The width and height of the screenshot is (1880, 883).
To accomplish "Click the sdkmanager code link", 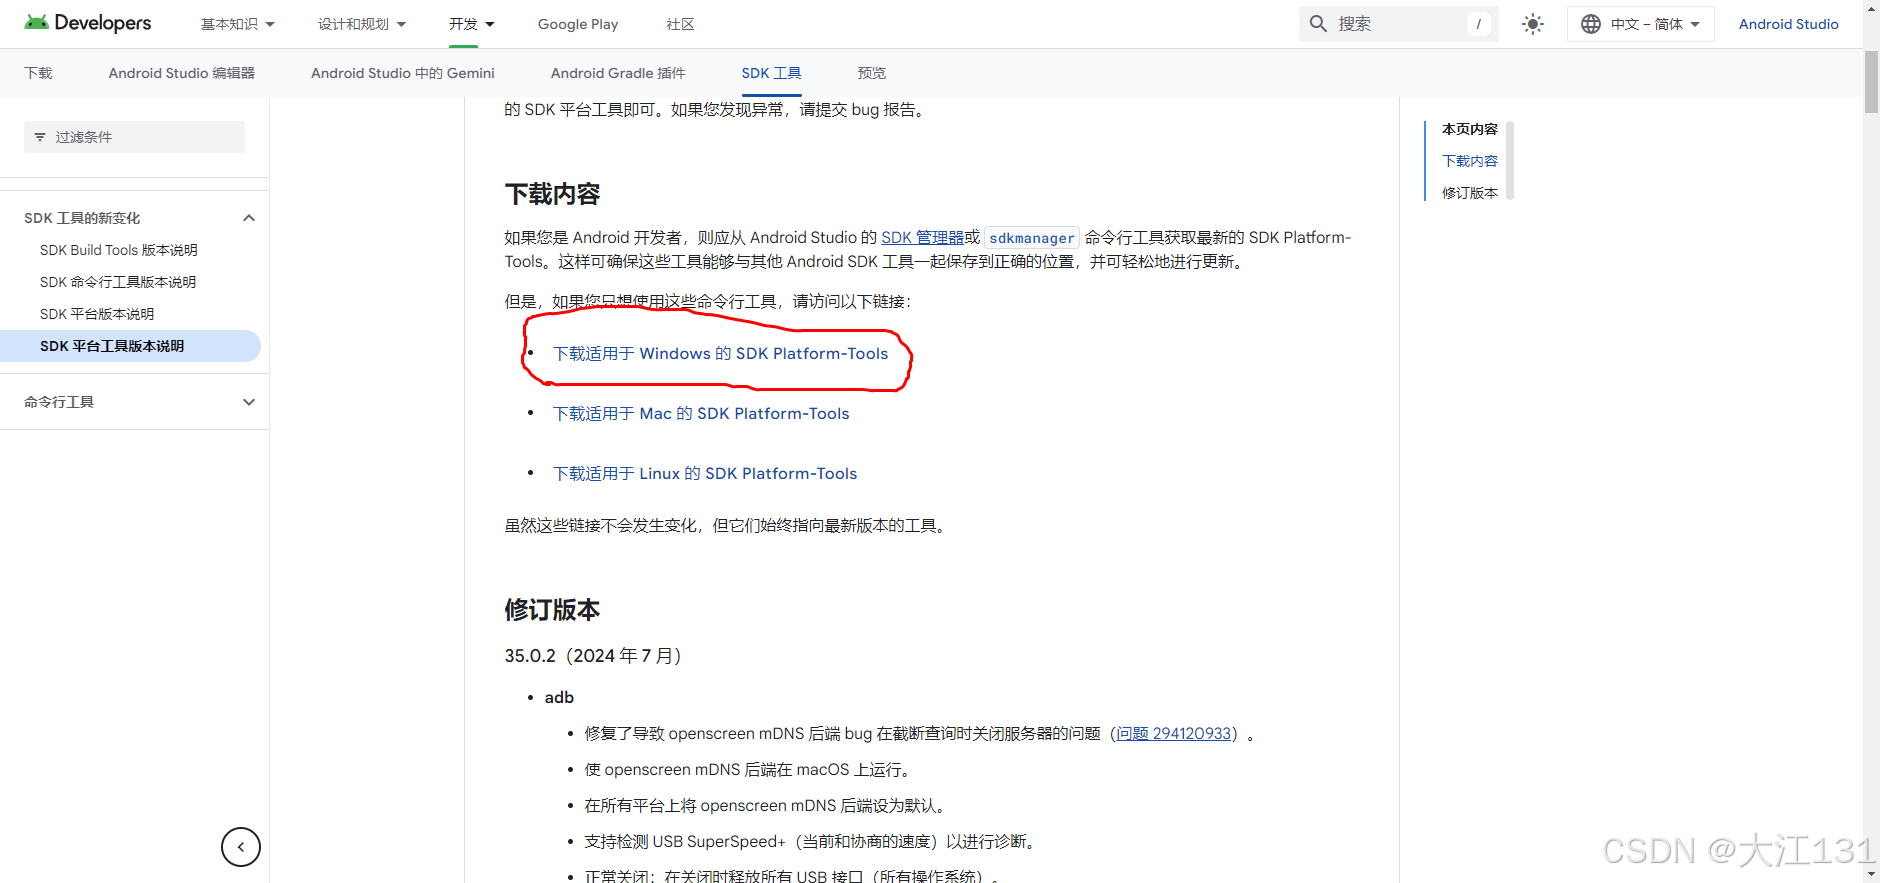I will coord(1031,238).
